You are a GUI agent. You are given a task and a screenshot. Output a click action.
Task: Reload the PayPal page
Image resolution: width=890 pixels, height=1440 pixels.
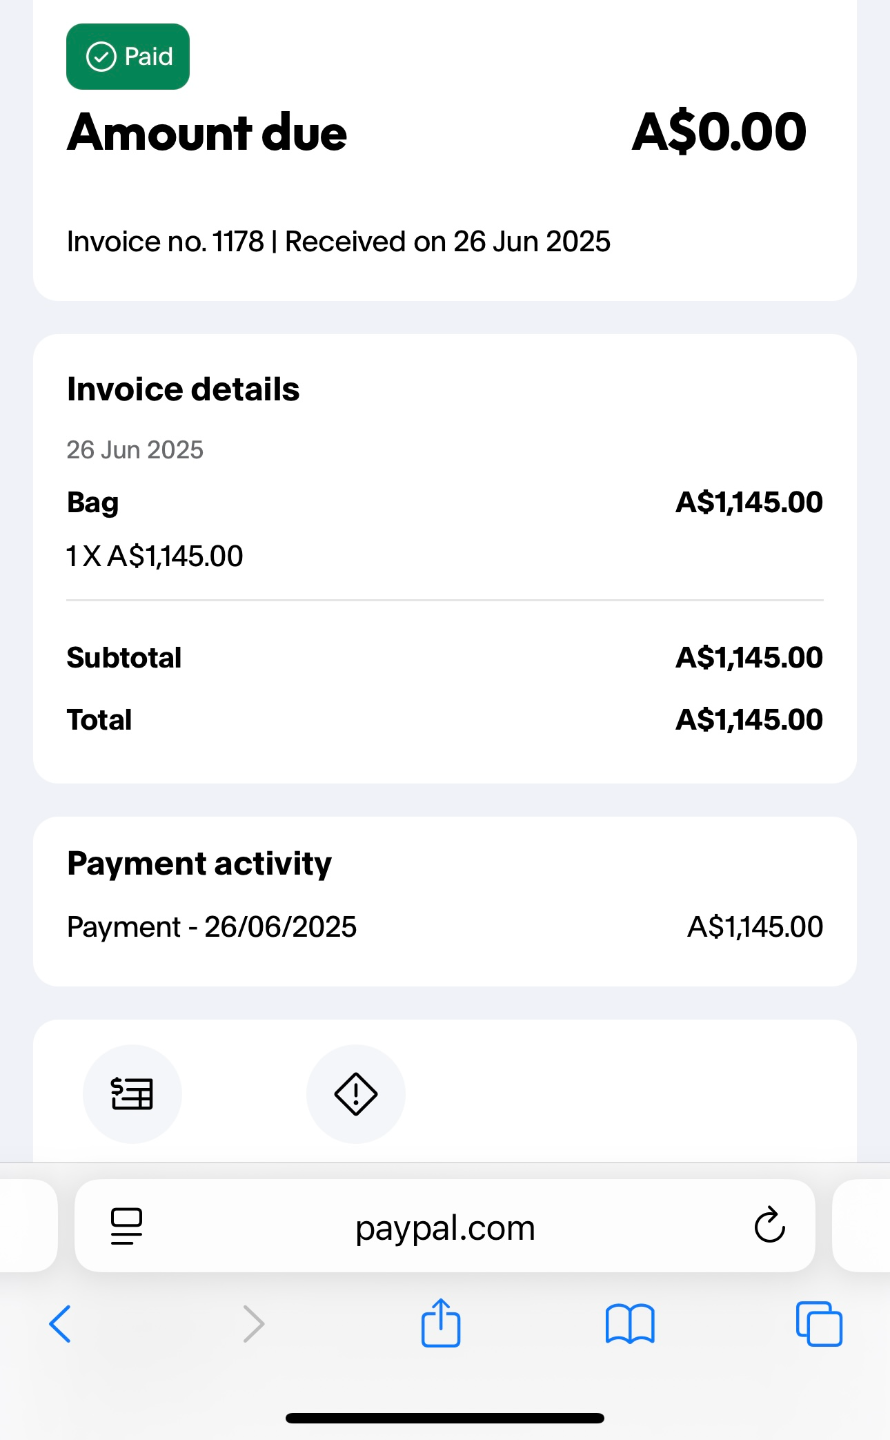[x=769, y=1226]
